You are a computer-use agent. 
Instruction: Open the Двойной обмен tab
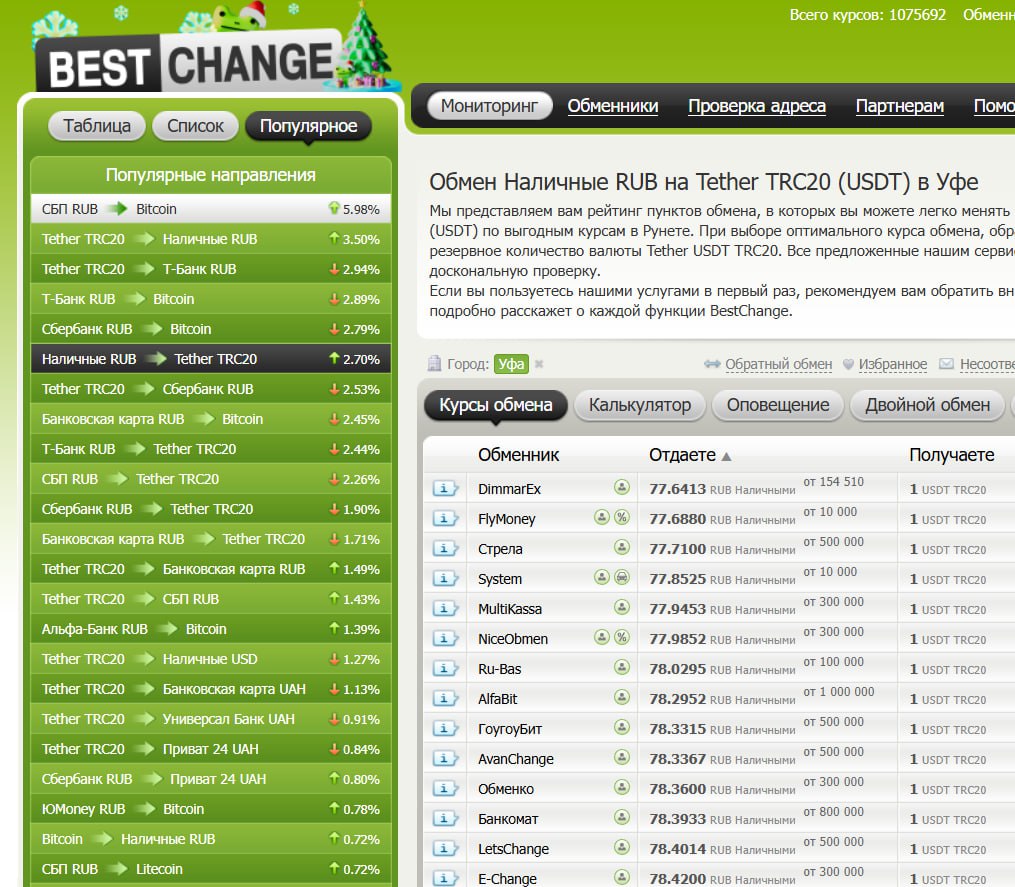click(x=927, y=405)
